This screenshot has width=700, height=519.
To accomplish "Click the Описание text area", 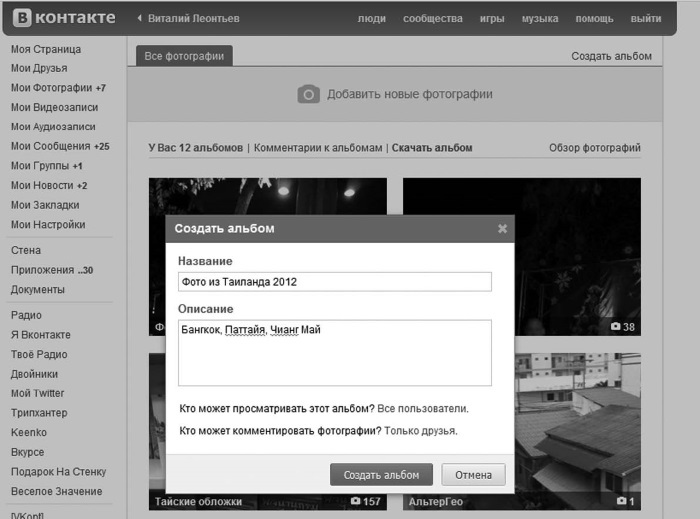I will [334, 352].
